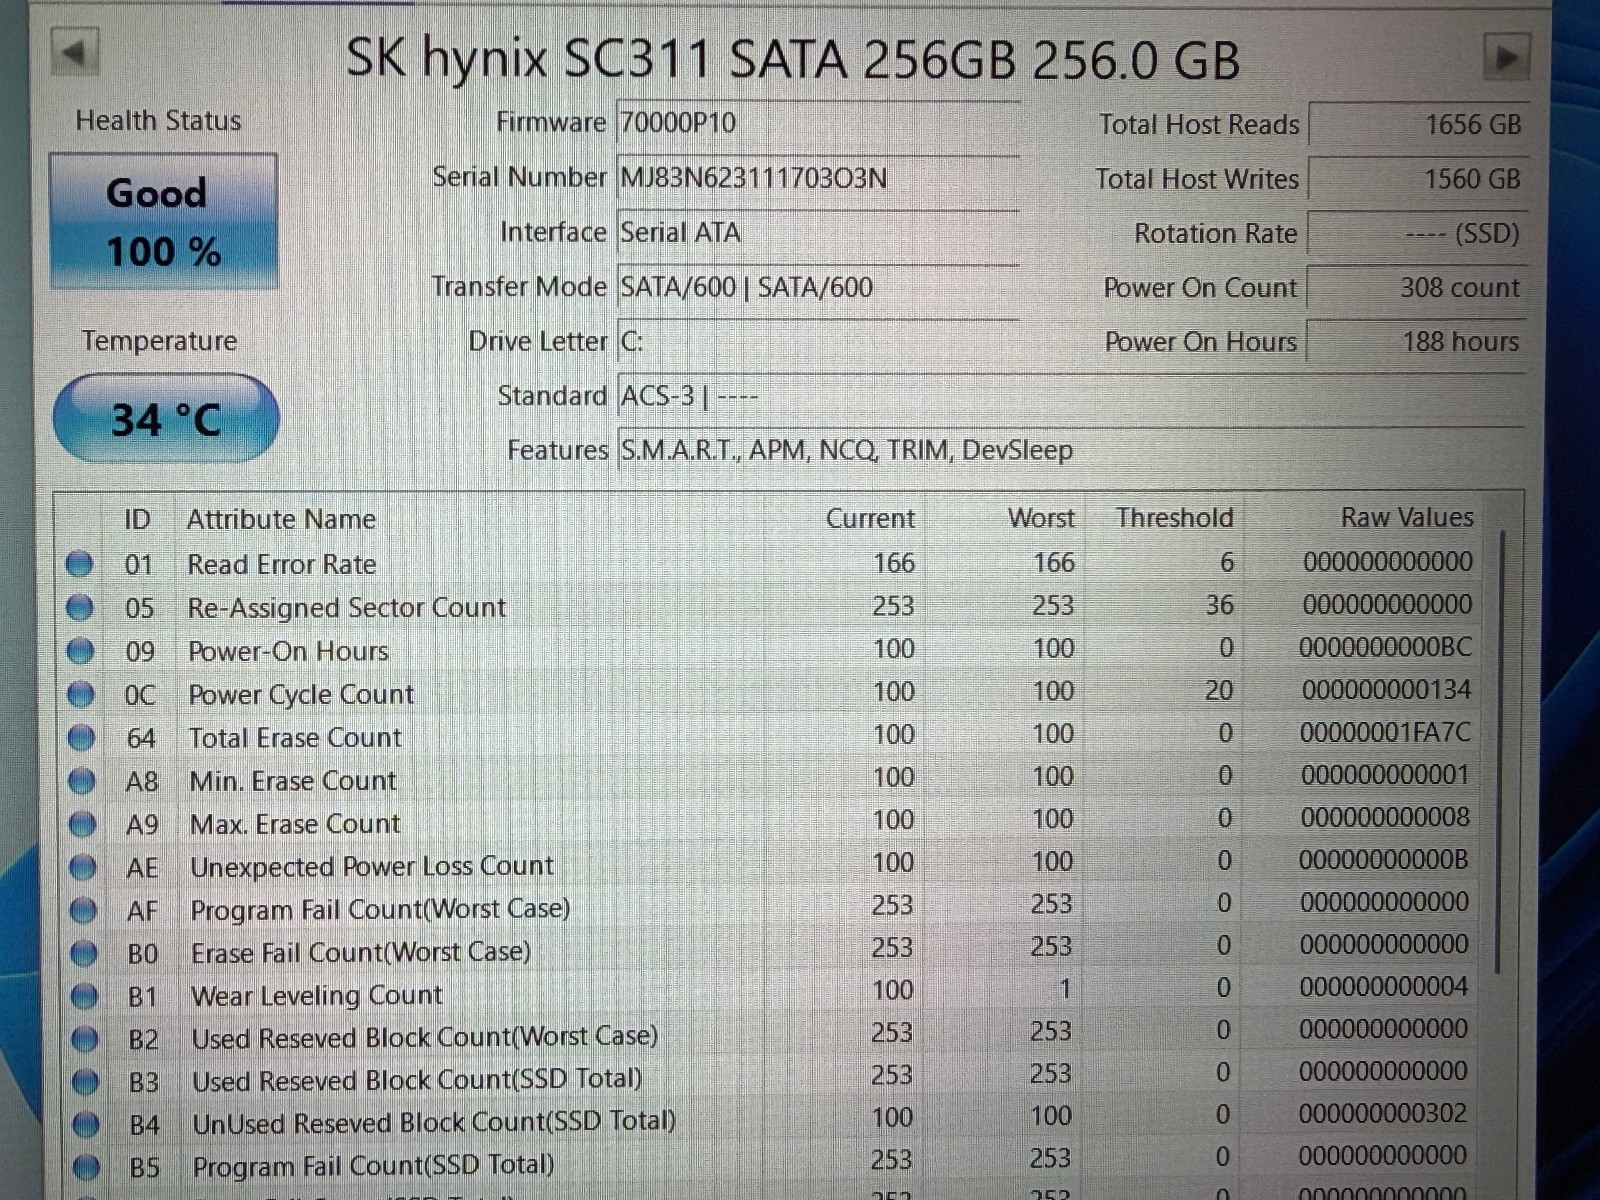1600x1200 pixels.
Task: Select the Wear Leveling Count attribute name
Action: [317, 996]
